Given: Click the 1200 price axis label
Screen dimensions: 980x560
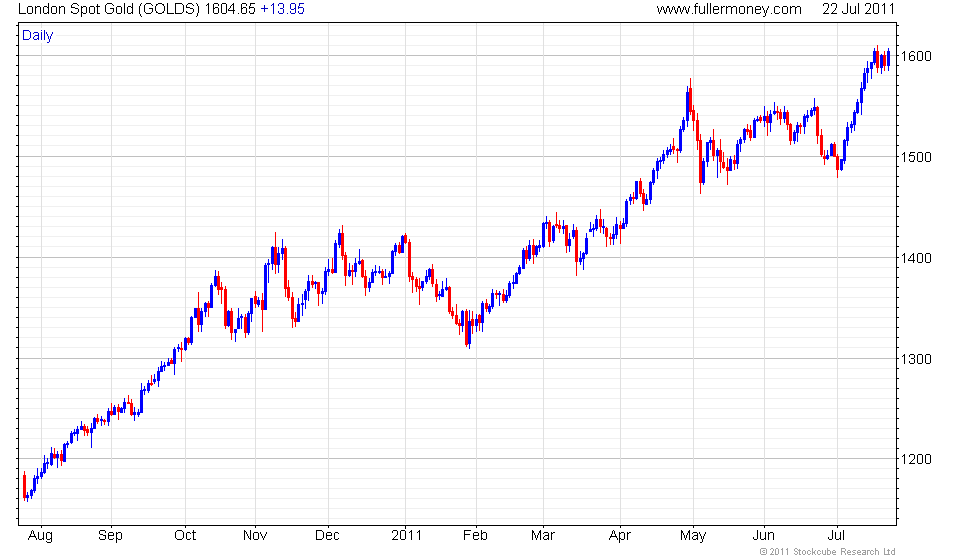Looking at the screenshot, I should 916,459.
